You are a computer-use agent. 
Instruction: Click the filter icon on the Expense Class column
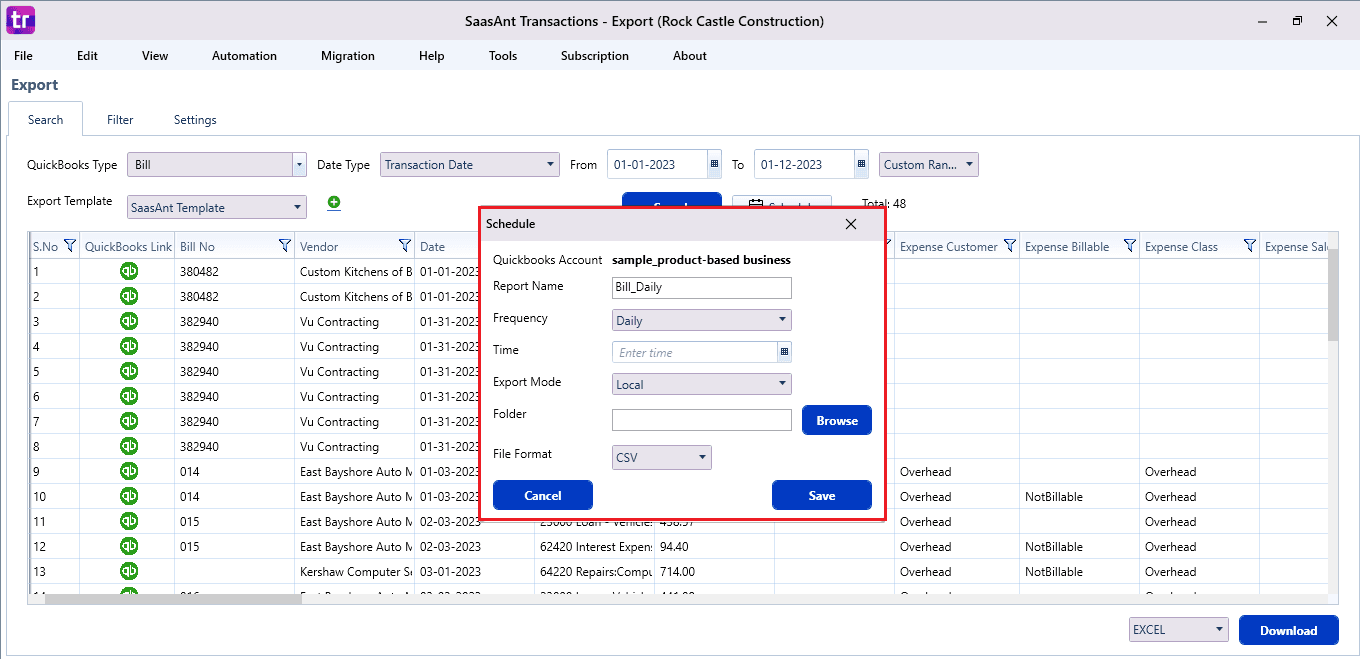click(x=1249, y=246)
